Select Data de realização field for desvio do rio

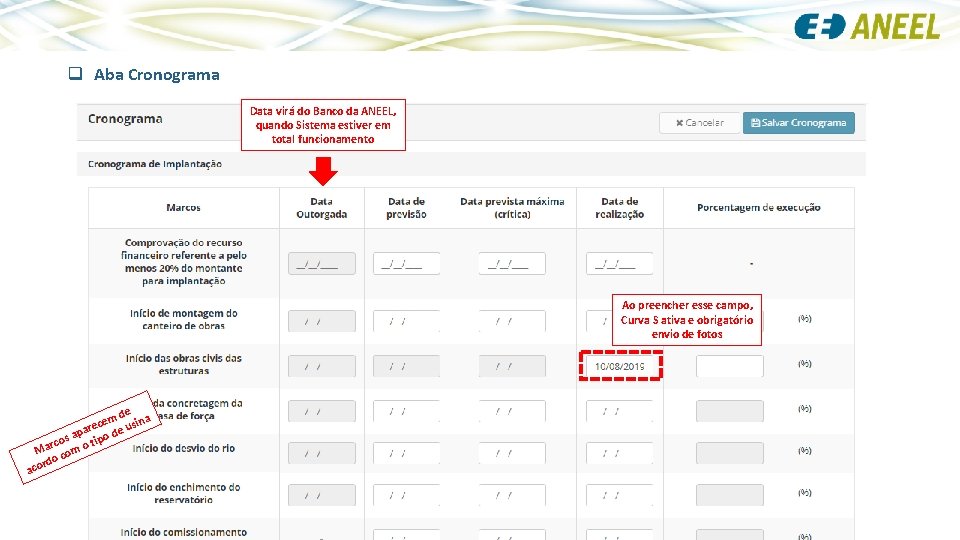pos(620,453)
